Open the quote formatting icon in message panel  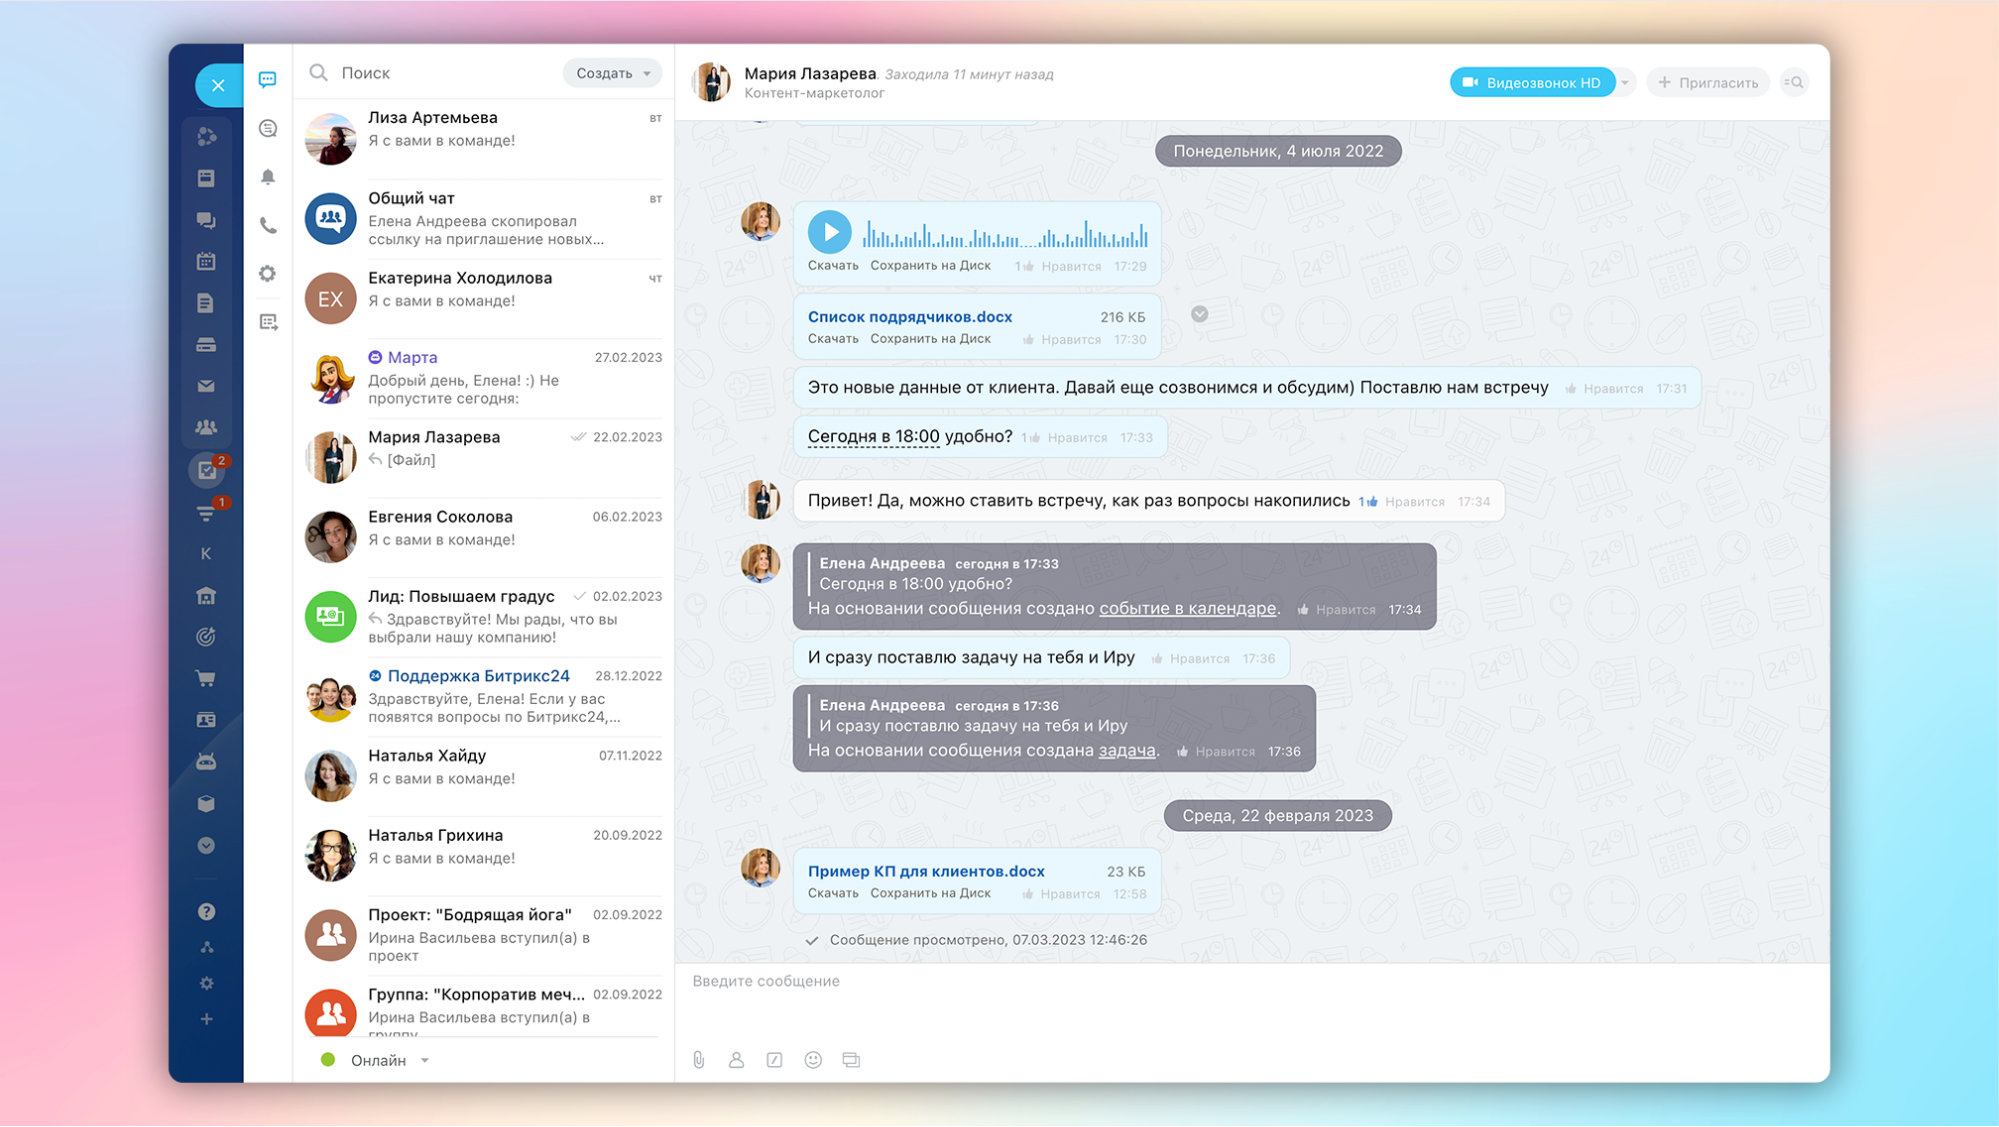774,1060
